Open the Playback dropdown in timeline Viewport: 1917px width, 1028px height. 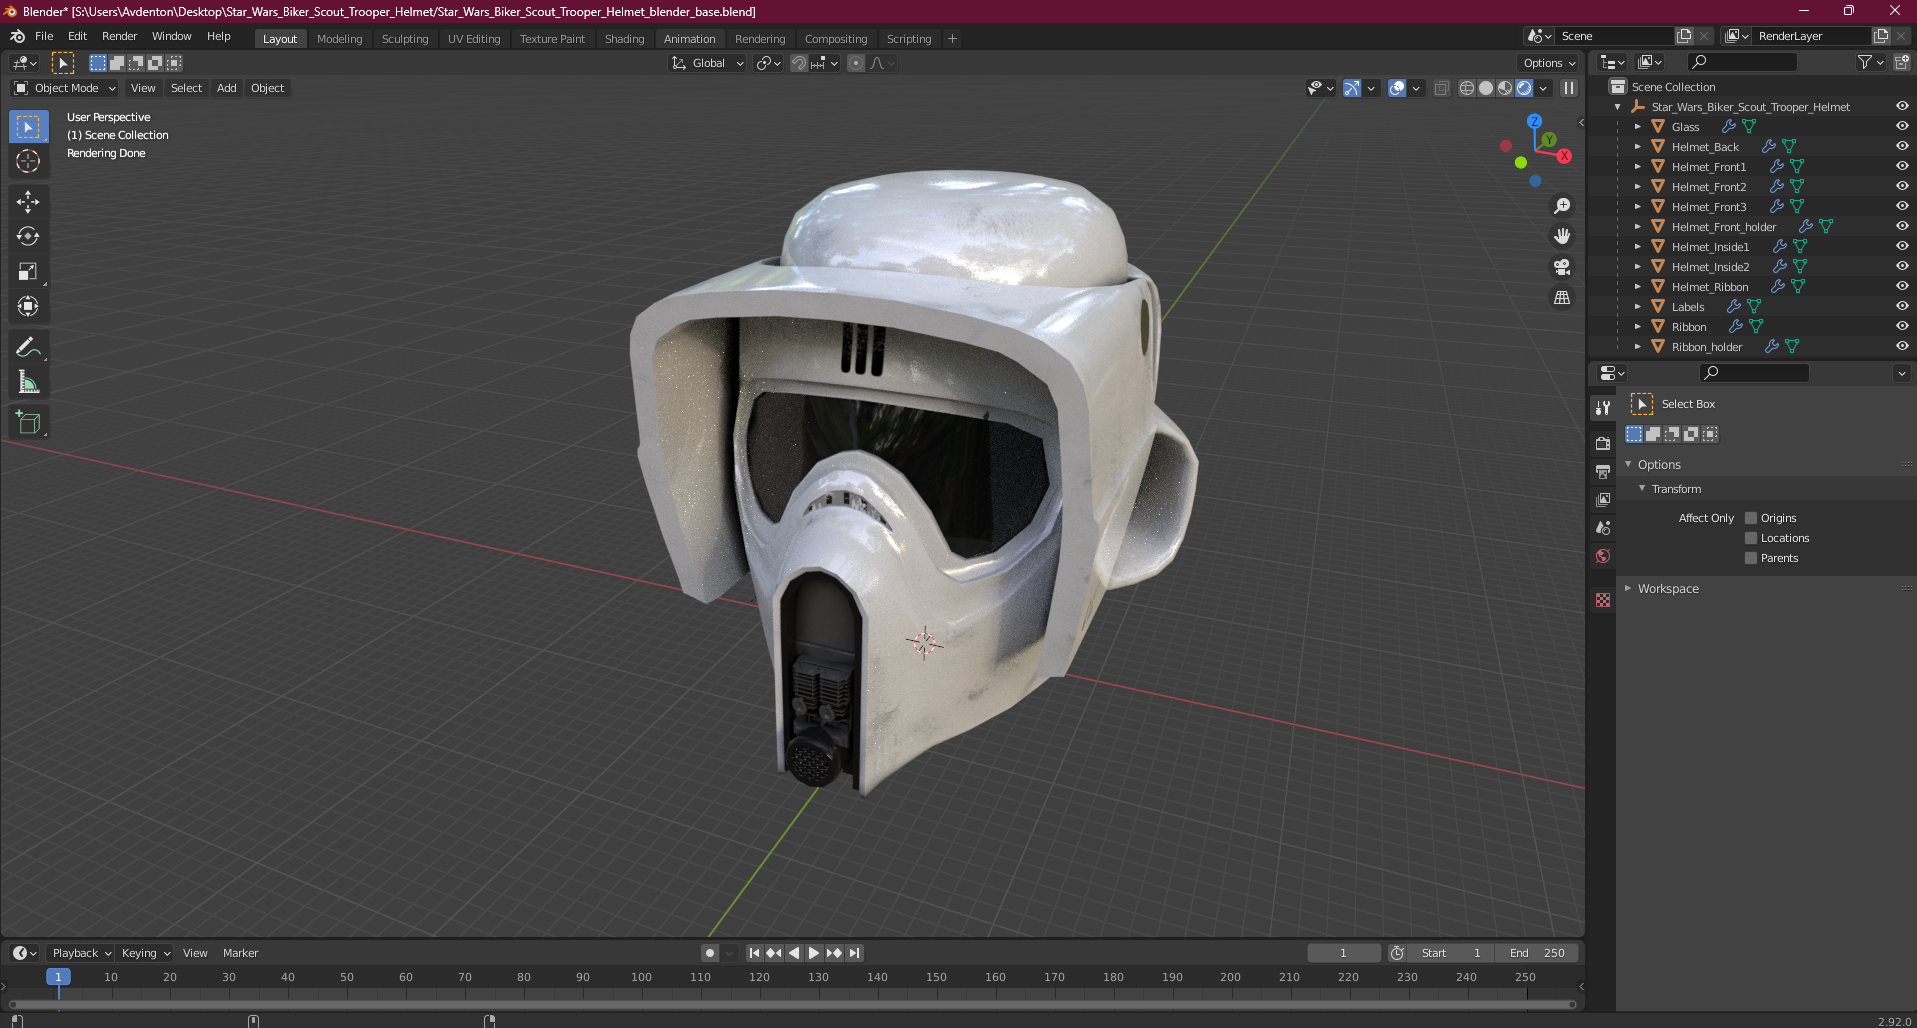pos(81,953)
